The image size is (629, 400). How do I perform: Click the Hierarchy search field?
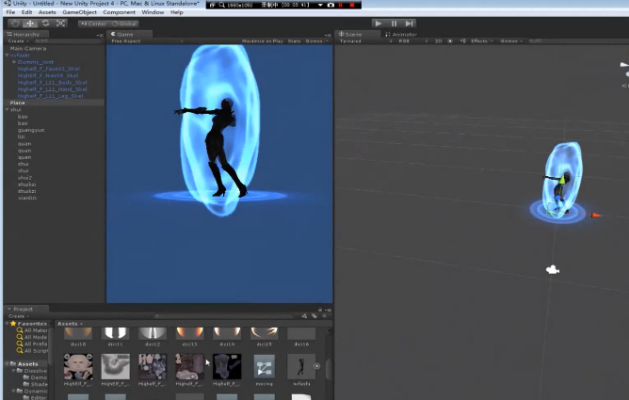click(66, 41)
